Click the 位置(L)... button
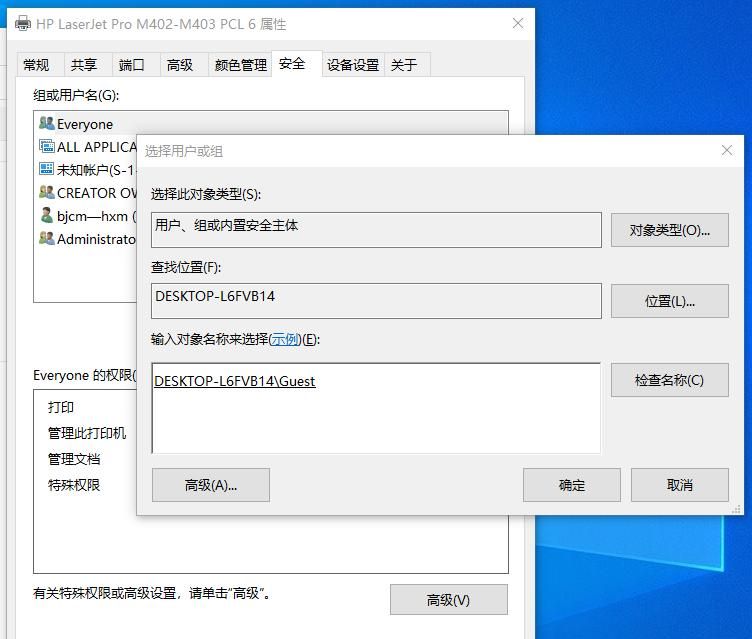This screenshot has width=752, height=639. tap(670, 301)
